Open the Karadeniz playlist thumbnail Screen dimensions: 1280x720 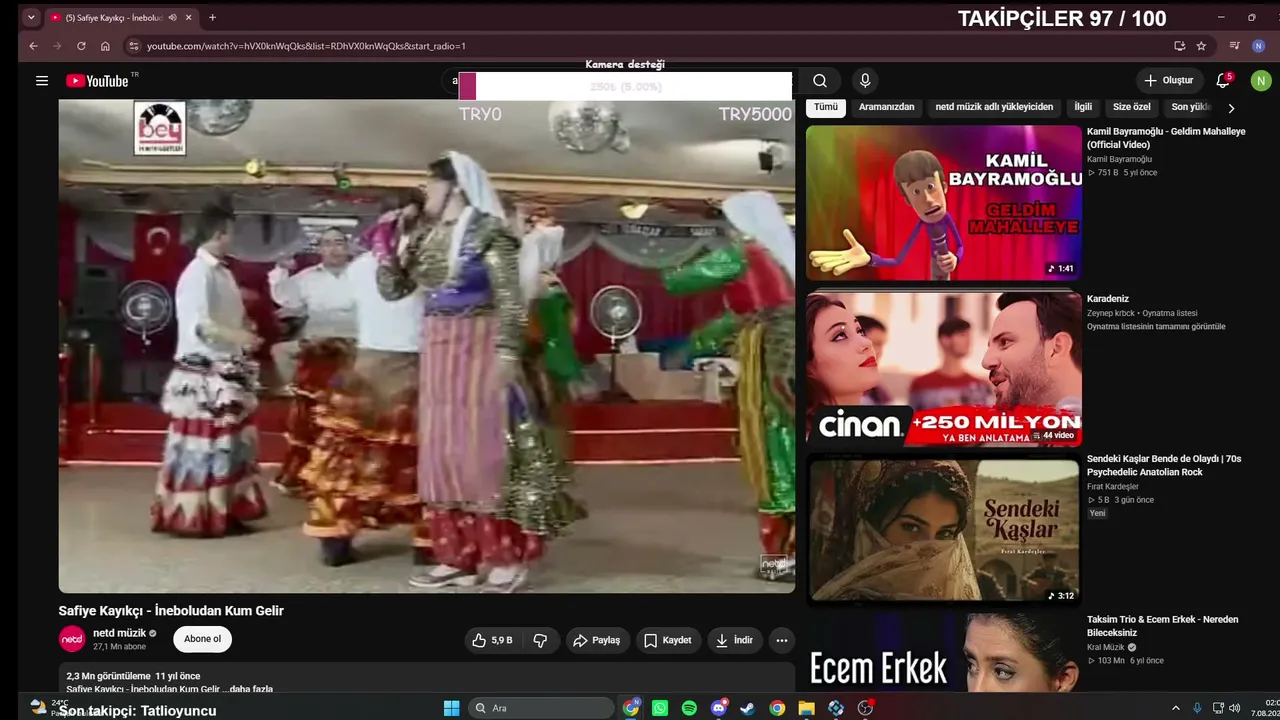[x=944, y=369]
